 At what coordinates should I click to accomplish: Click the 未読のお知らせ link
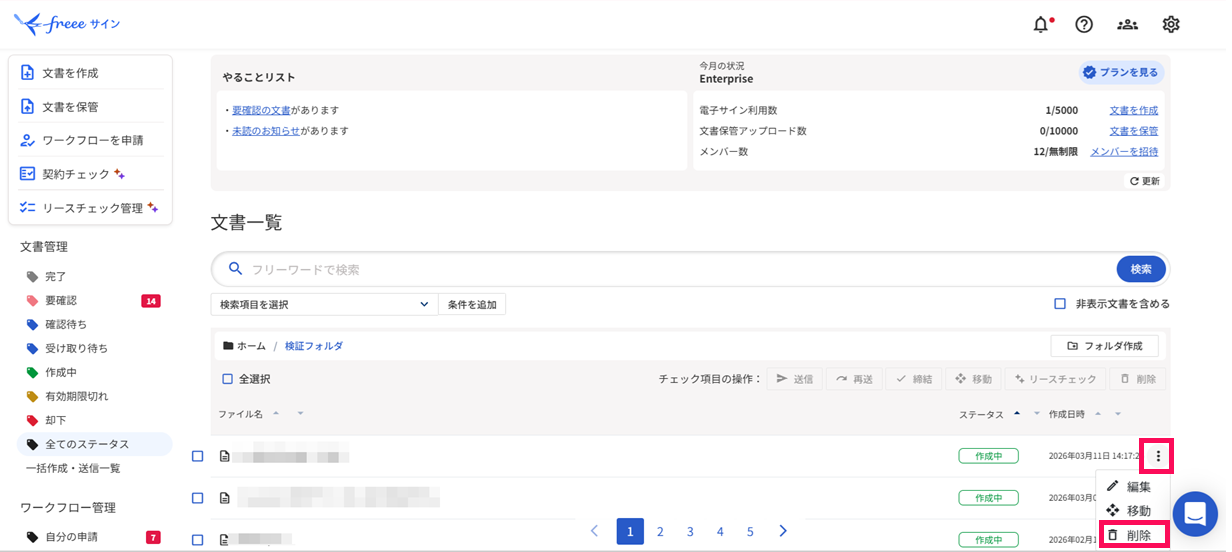[266, 131]
